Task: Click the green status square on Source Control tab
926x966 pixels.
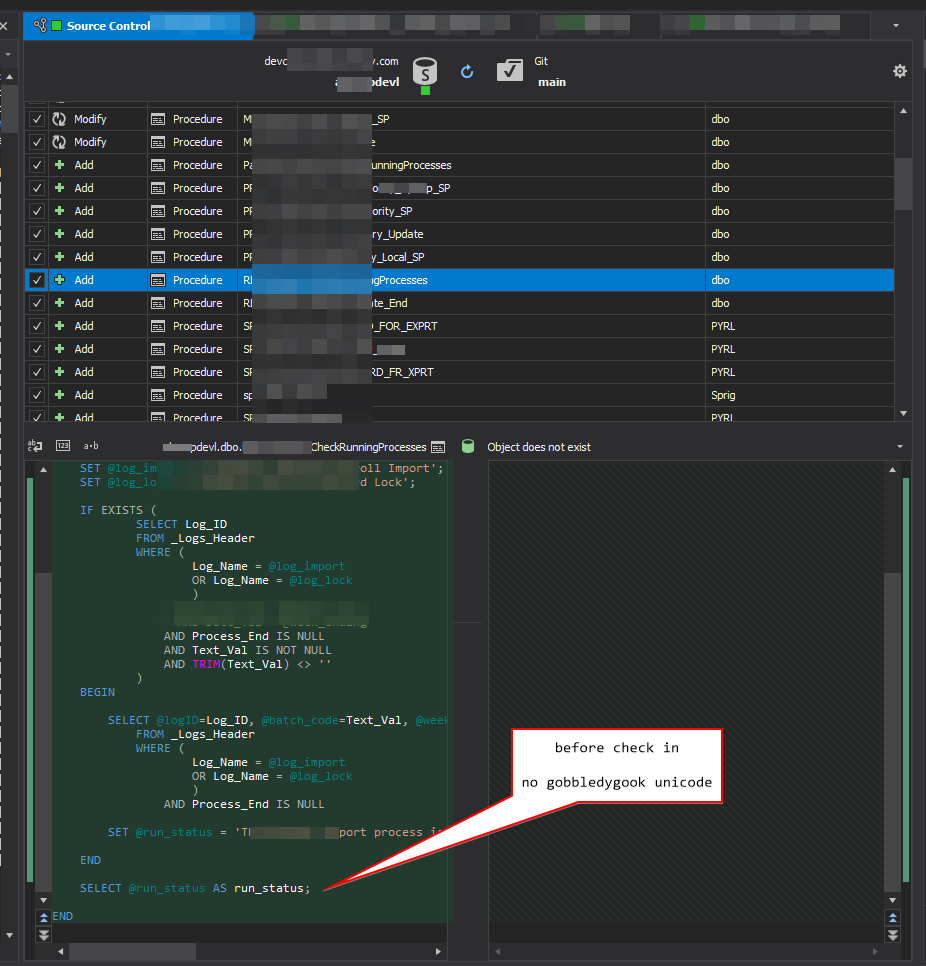Action: 57,26
